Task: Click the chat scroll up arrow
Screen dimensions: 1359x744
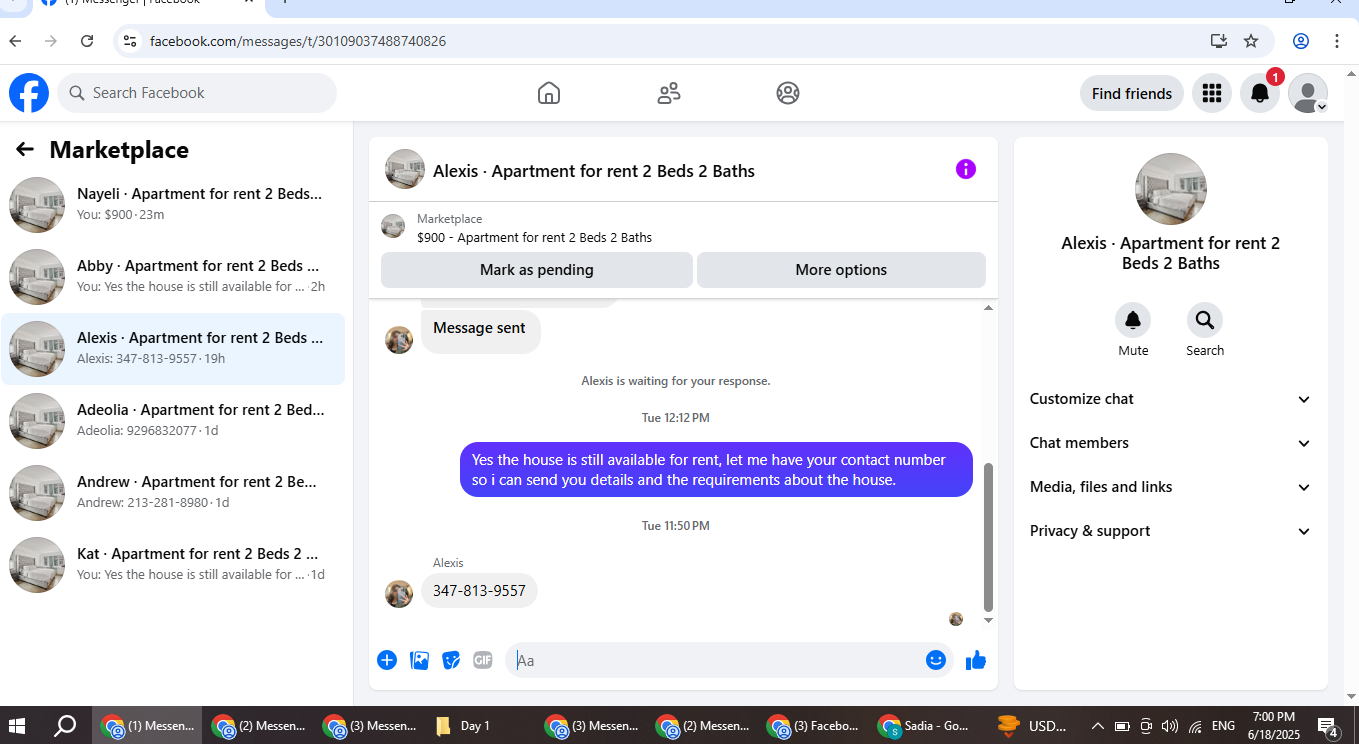Action: tap(988, 308)
